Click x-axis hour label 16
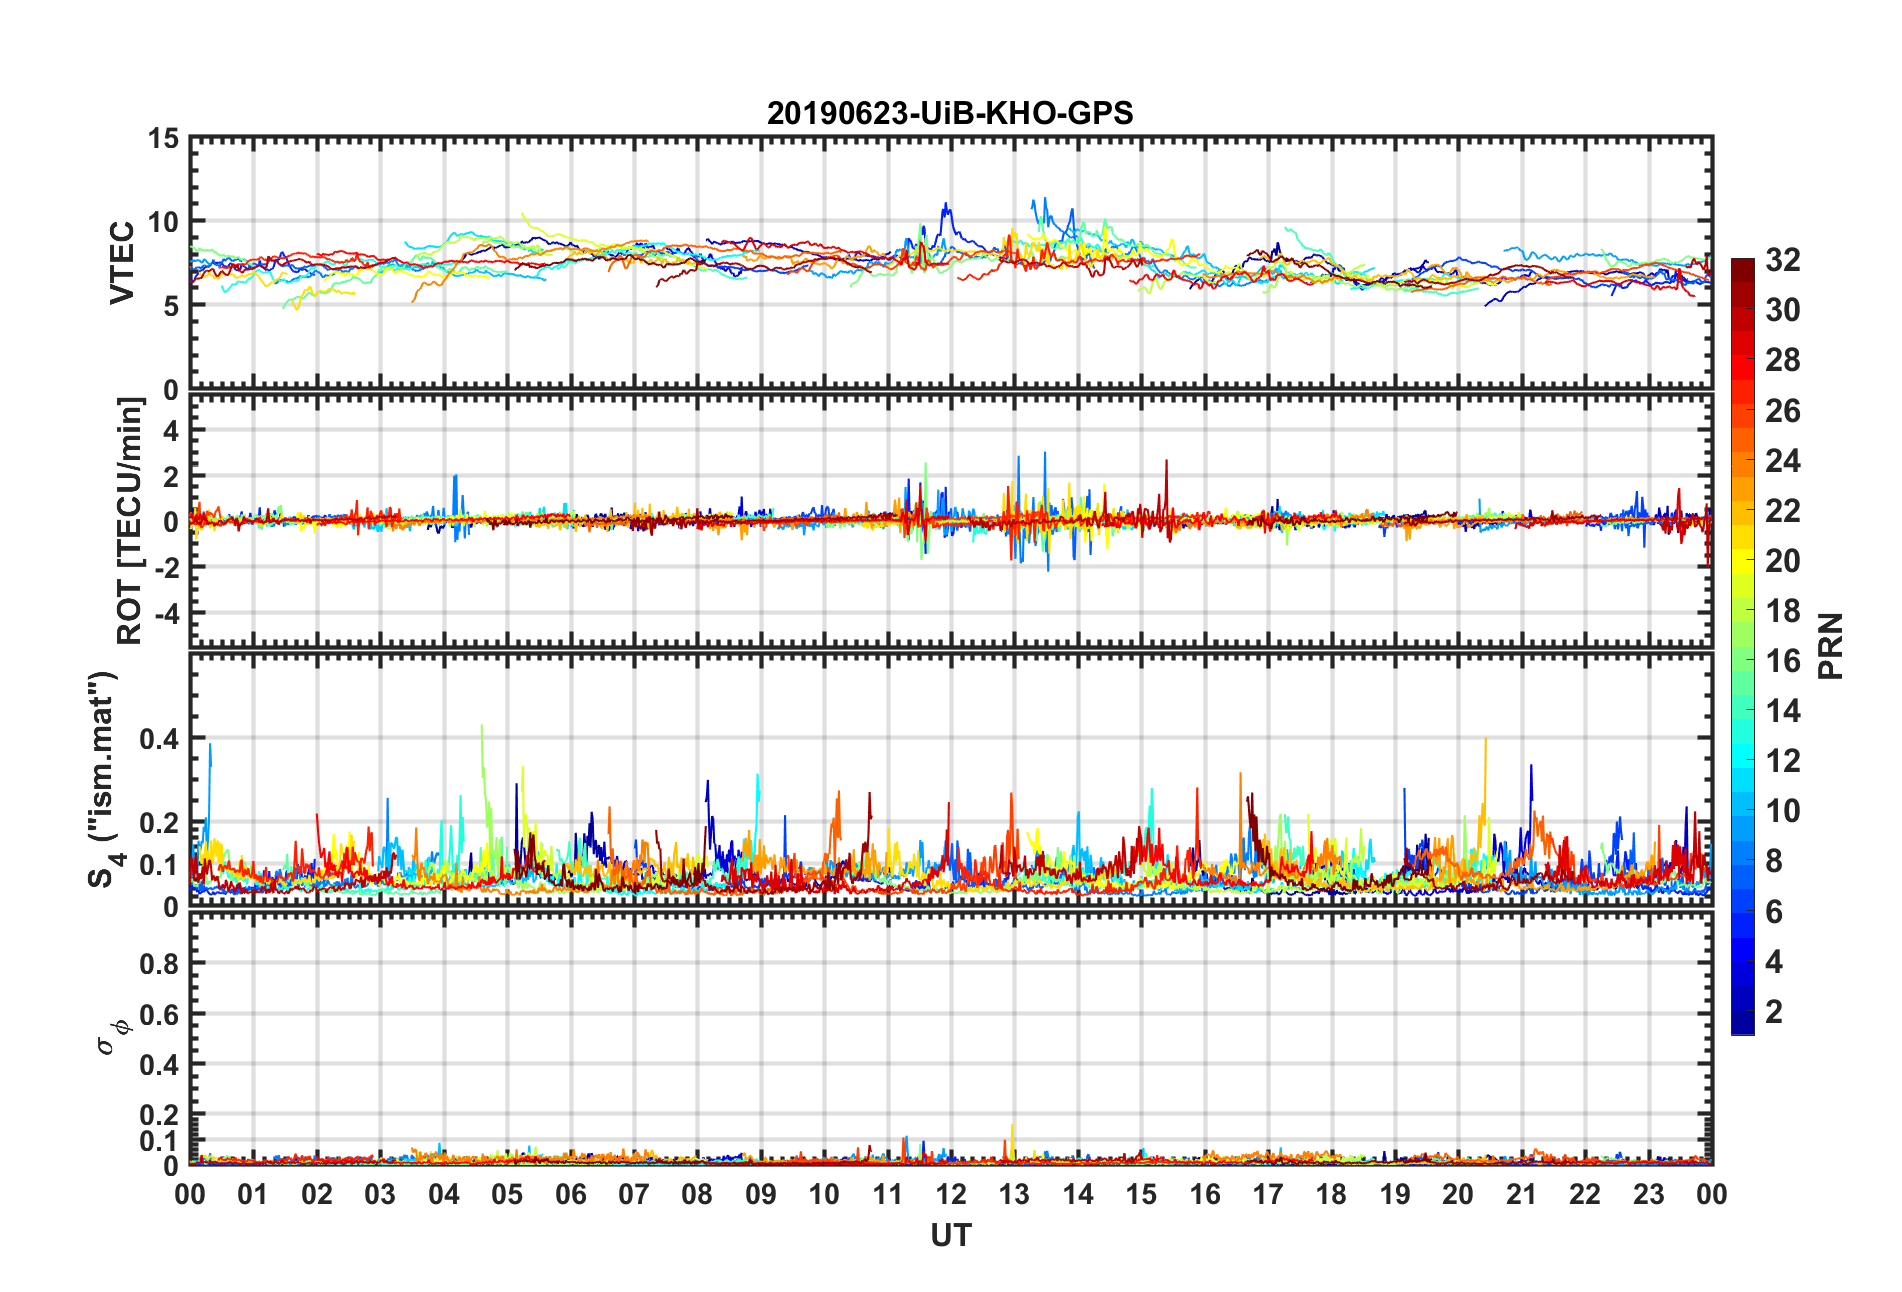This screenshot has height=1292, width=1902. tap(1205, 1194)
